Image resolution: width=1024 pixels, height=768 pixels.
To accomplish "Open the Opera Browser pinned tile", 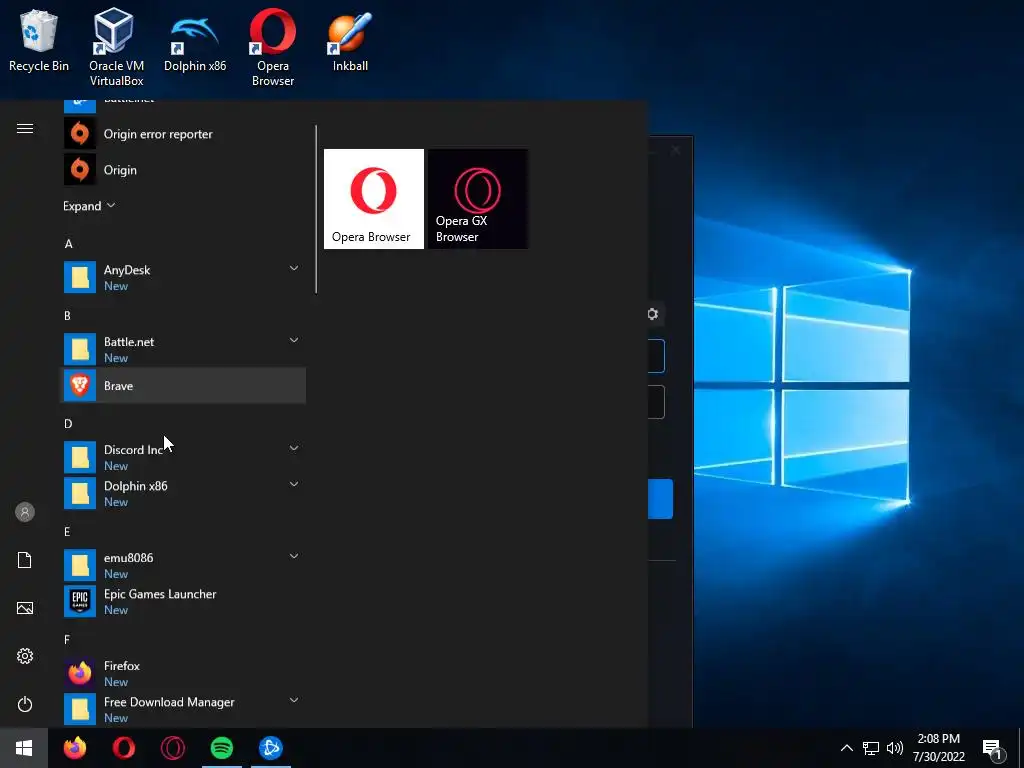I will pyautogui.click(x=374, y=199).
